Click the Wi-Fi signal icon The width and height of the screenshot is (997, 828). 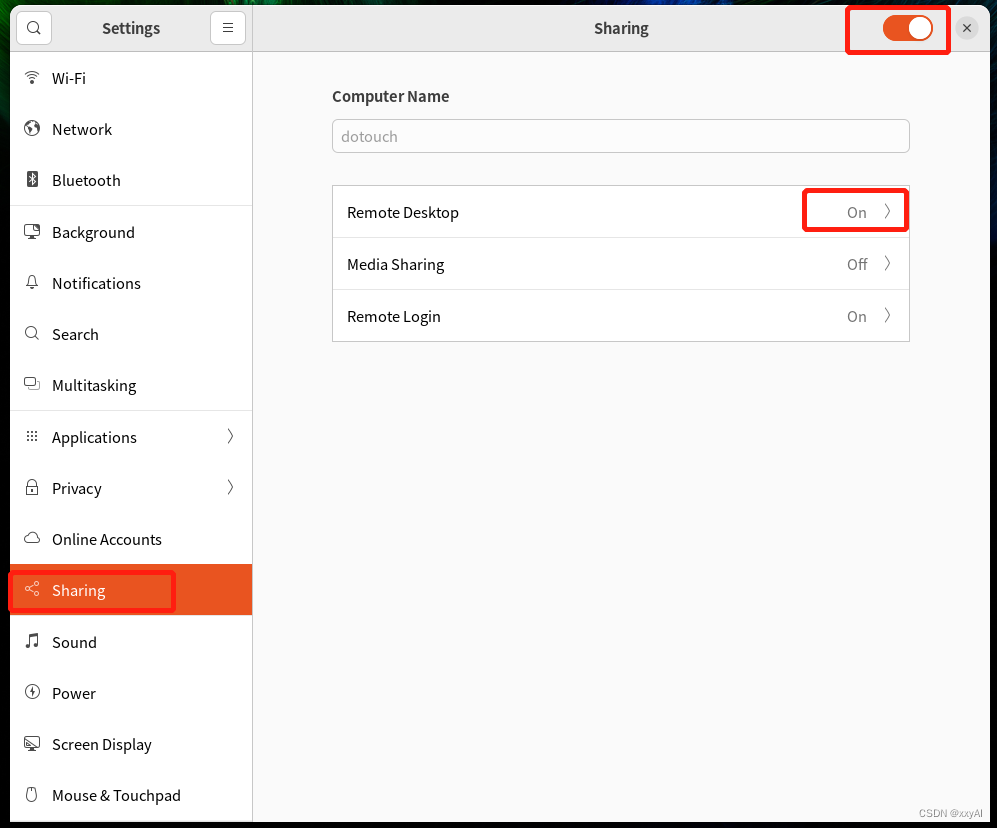click(32, 78)
